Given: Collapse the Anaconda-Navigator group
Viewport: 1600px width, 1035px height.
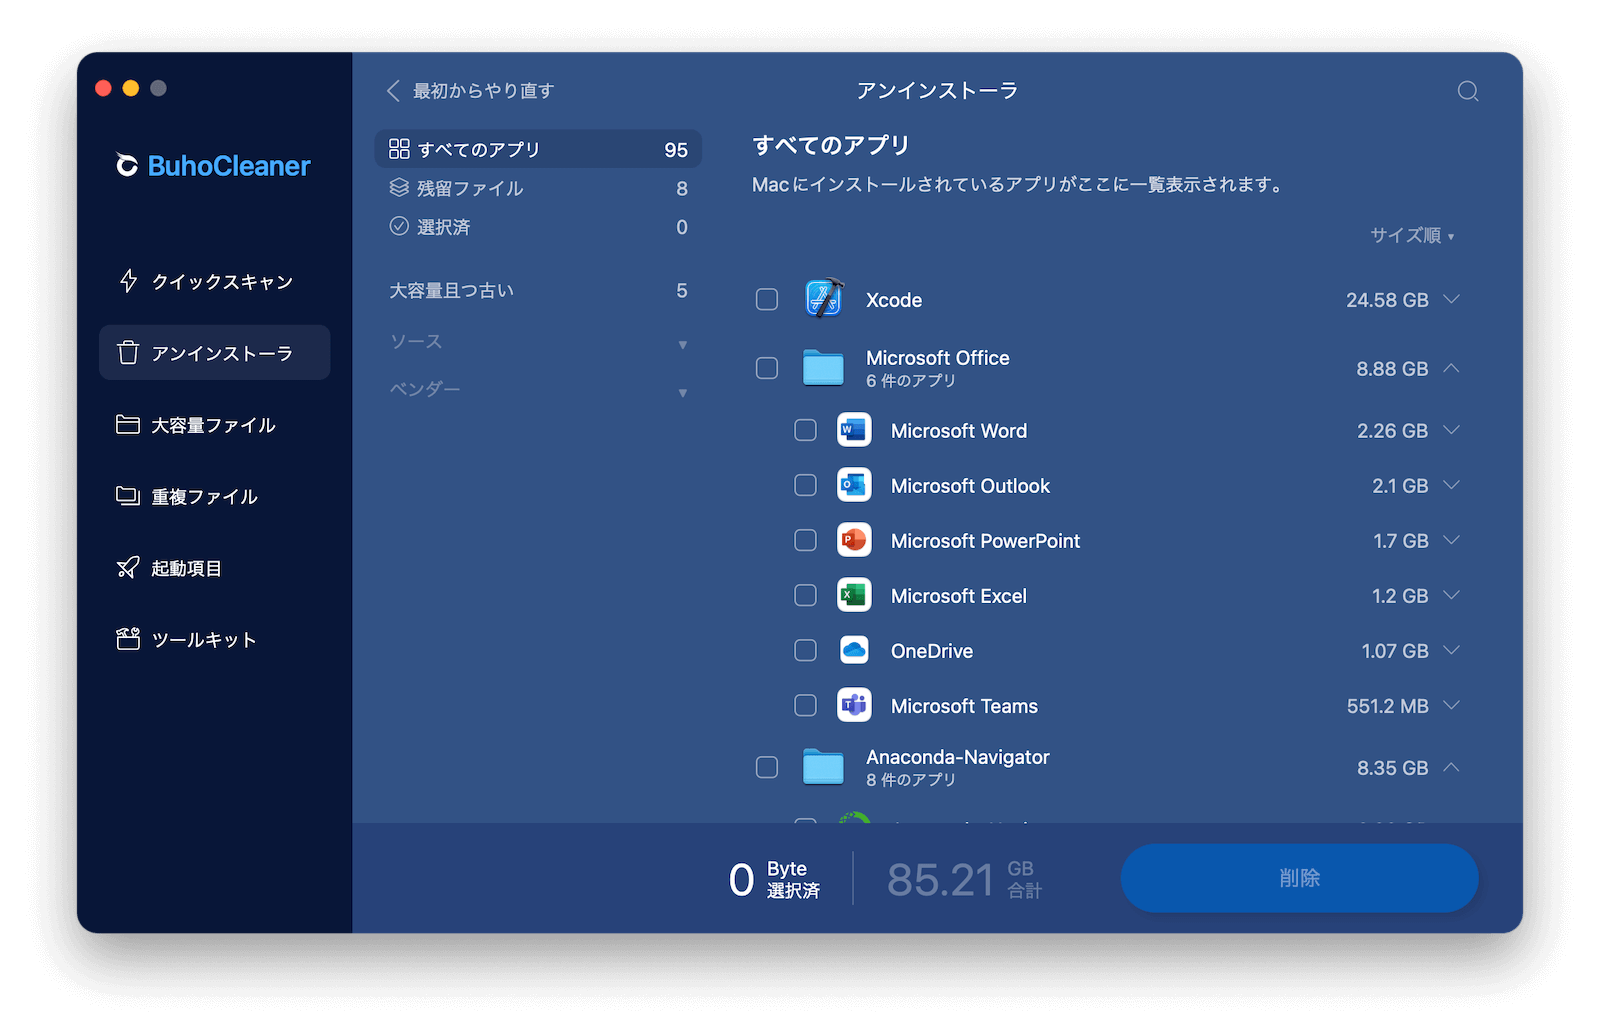Looking at the screenshot, I should [x=1452, y=767].
